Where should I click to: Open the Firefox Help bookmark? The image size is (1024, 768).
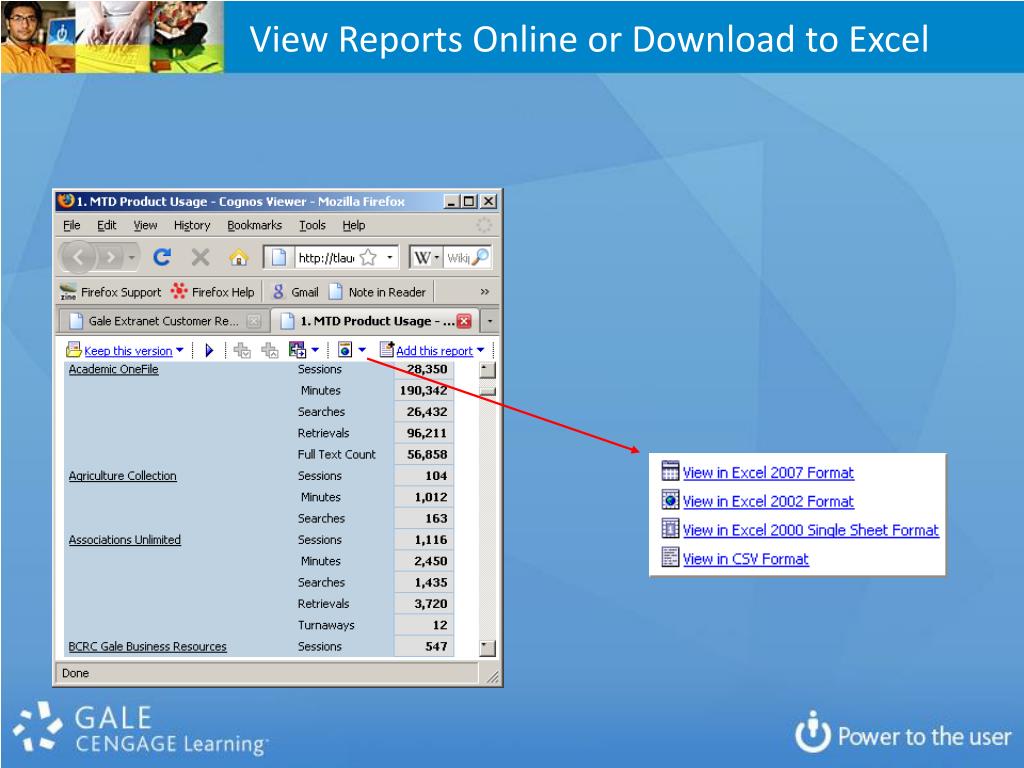point(212,292)
